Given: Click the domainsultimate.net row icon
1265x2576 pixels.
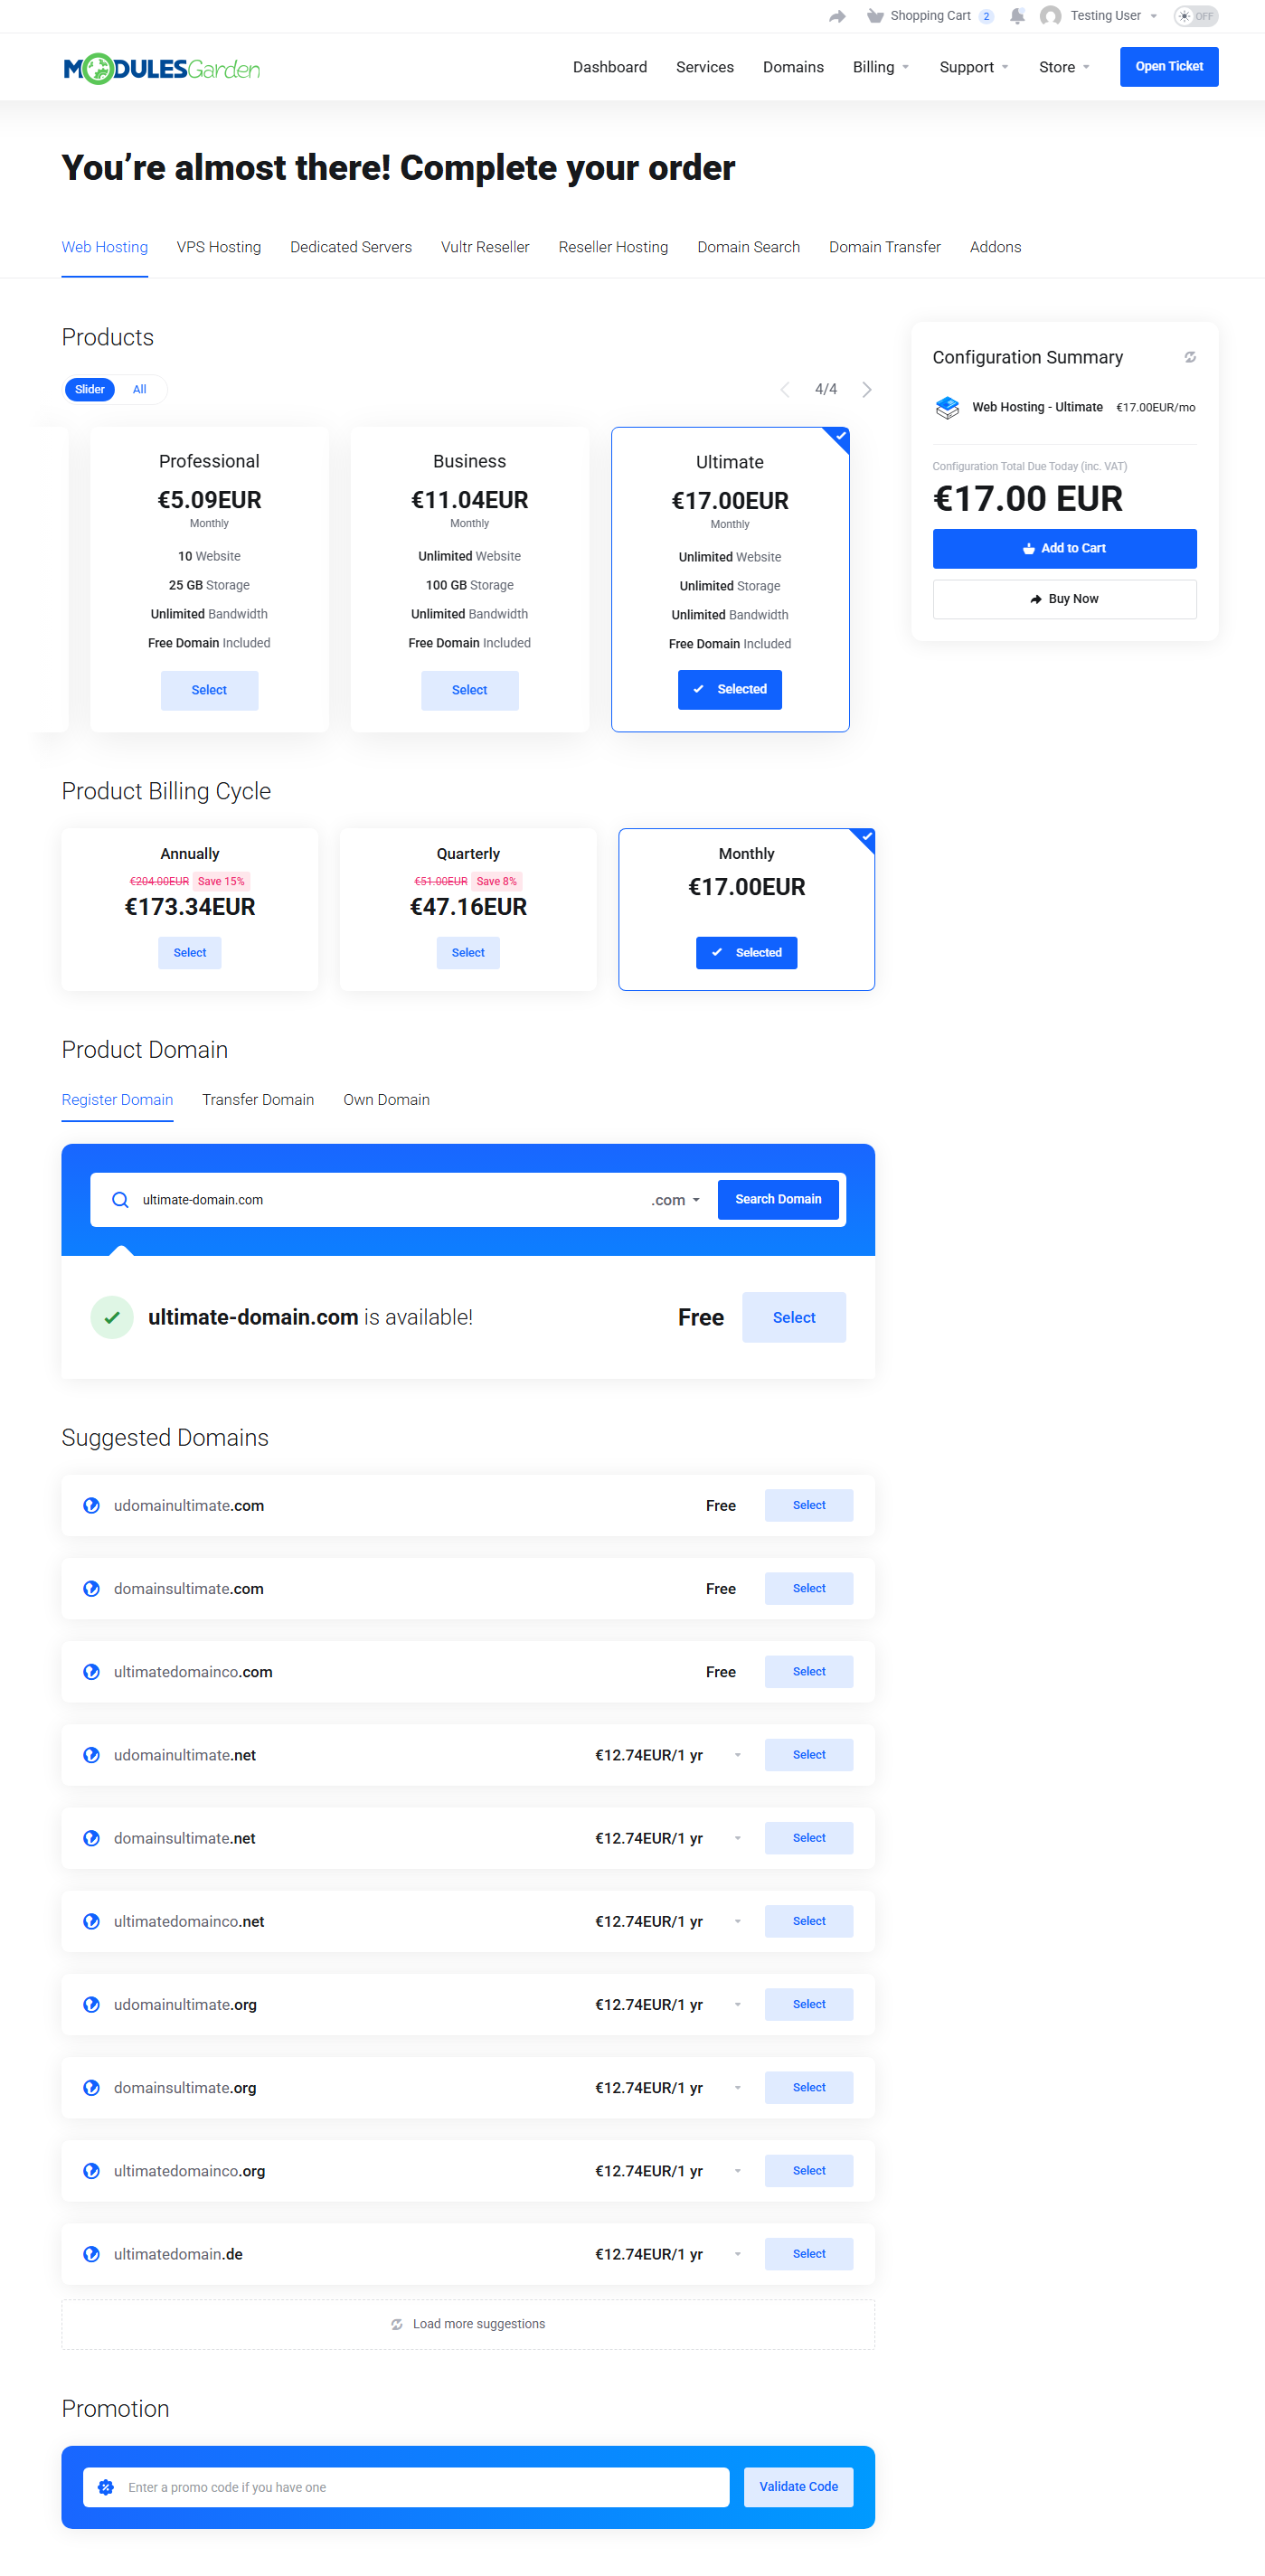Looking at the screenshot, I should coord(91,1838).
